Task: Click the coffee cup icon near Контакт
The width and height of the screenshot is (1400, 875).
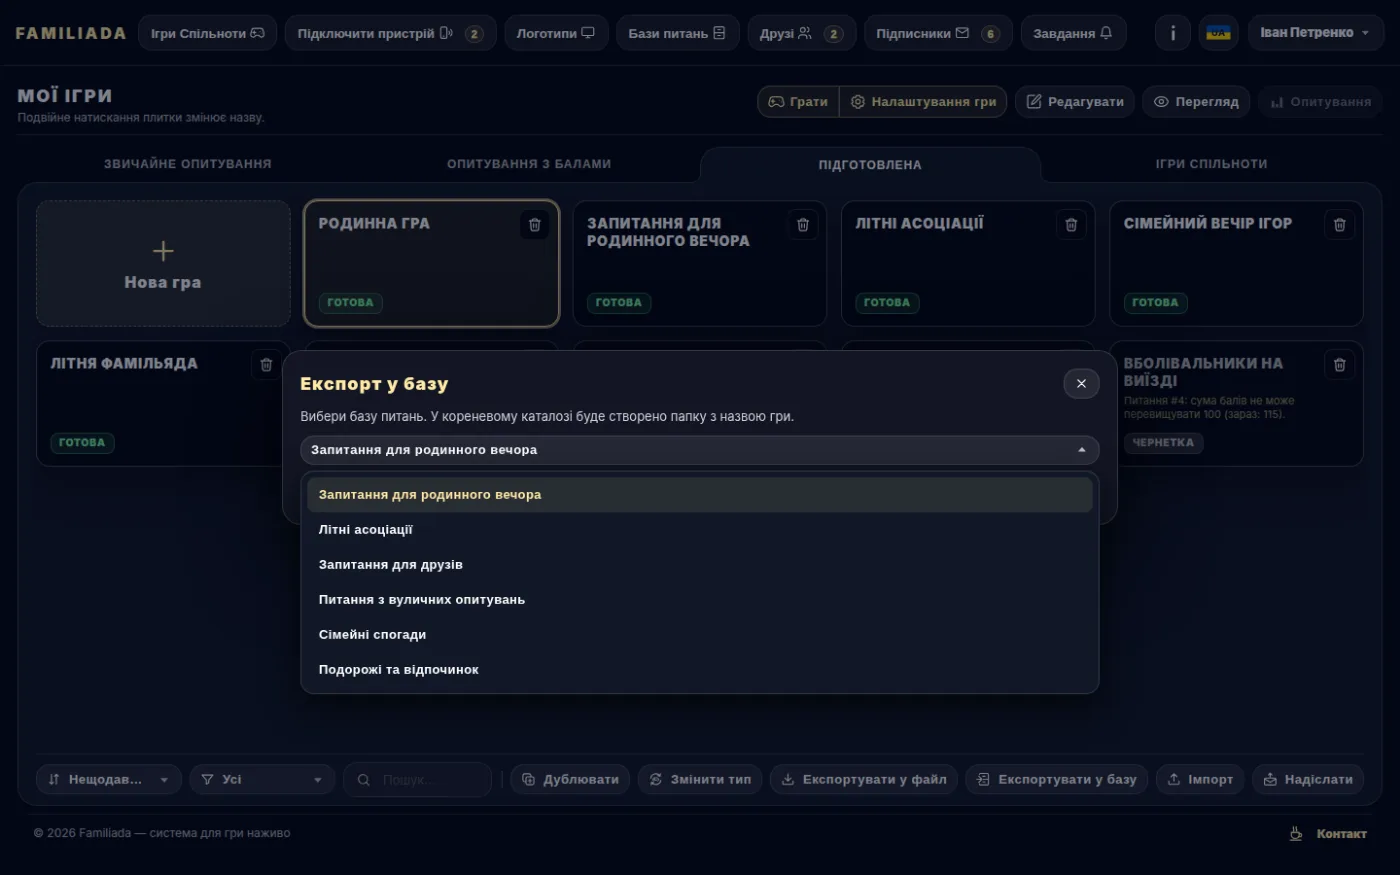Action: coord(1296,833)
